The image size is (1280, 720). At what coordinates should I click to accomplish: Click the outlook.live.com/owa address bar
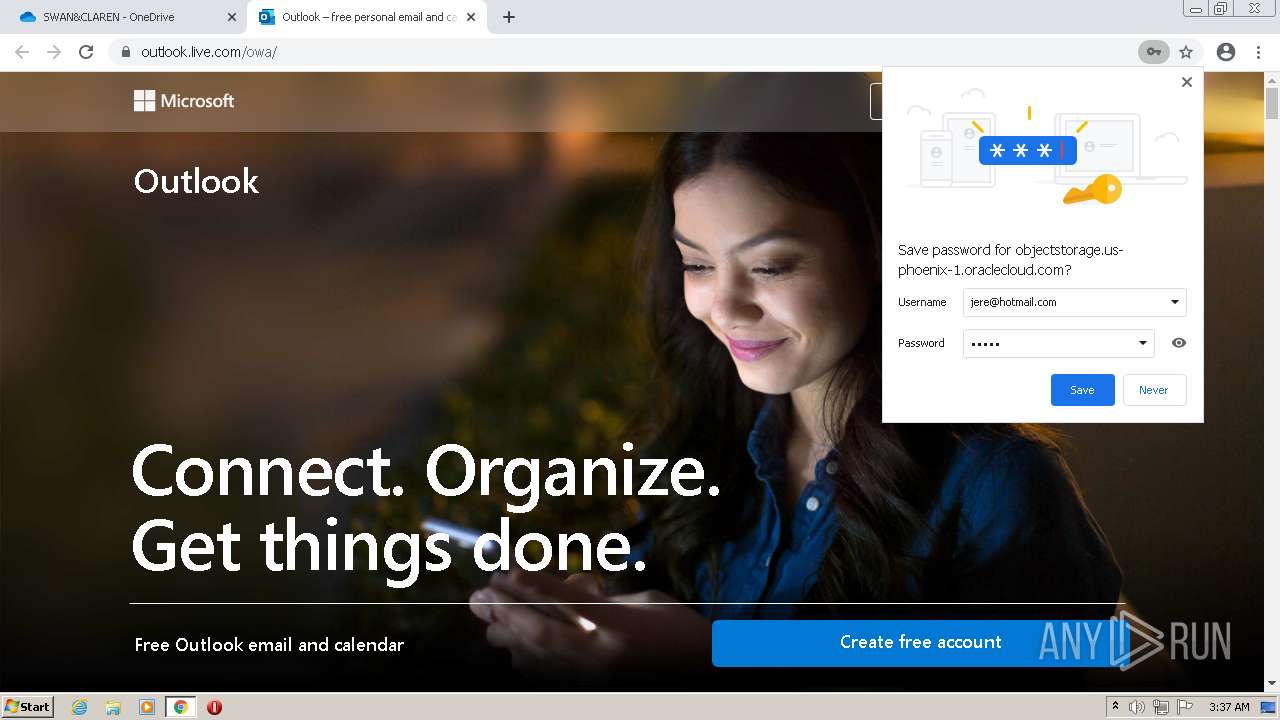(620, 52)
